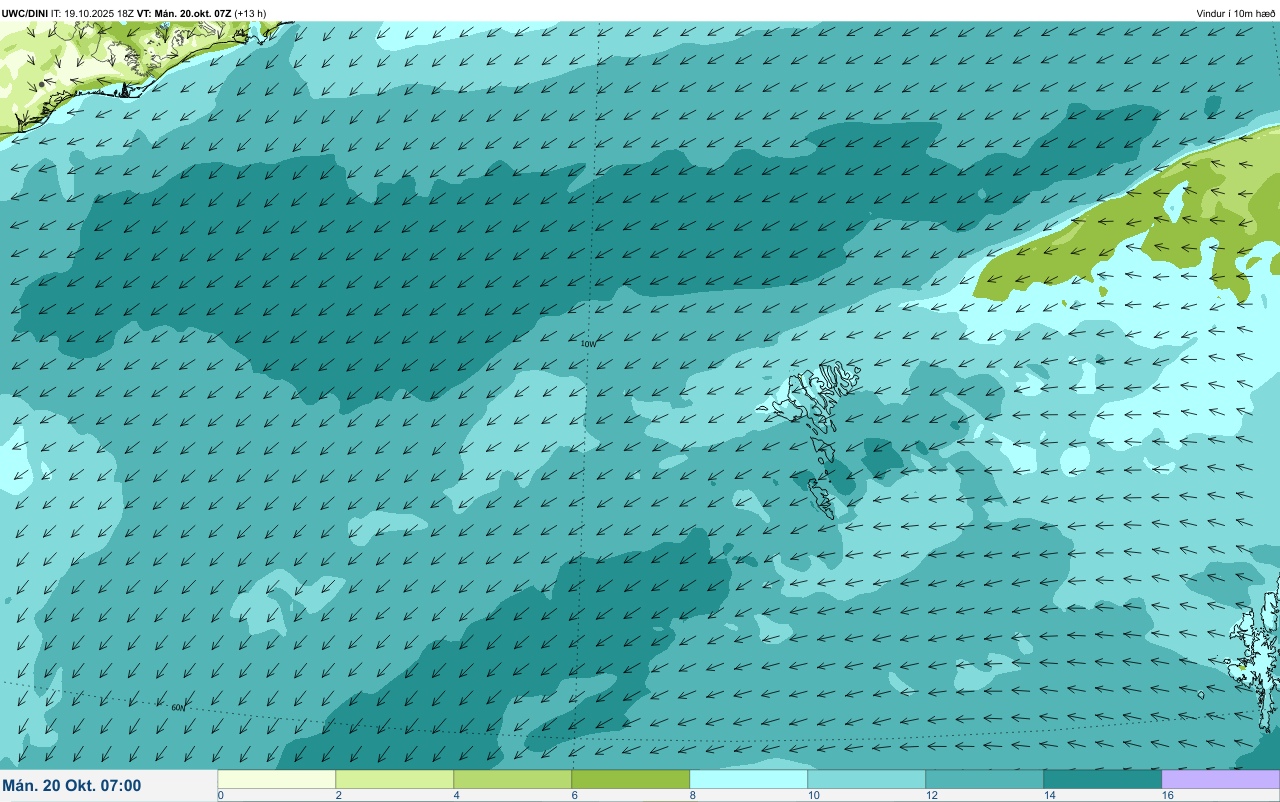Click the 10–12 light teal legend swatch
The width and height of the screenshot is (1280, 802).
coord(867,779)
